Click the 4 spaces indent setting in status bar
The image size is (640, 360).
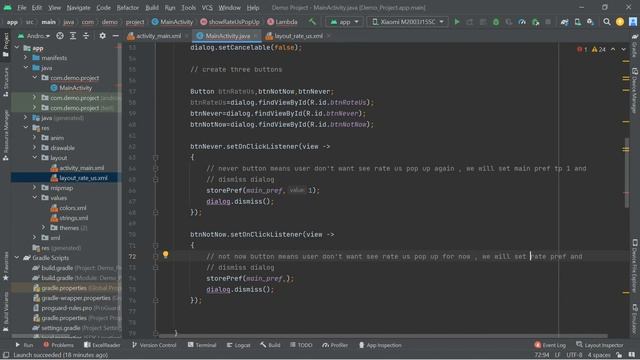tap(599, 355)
